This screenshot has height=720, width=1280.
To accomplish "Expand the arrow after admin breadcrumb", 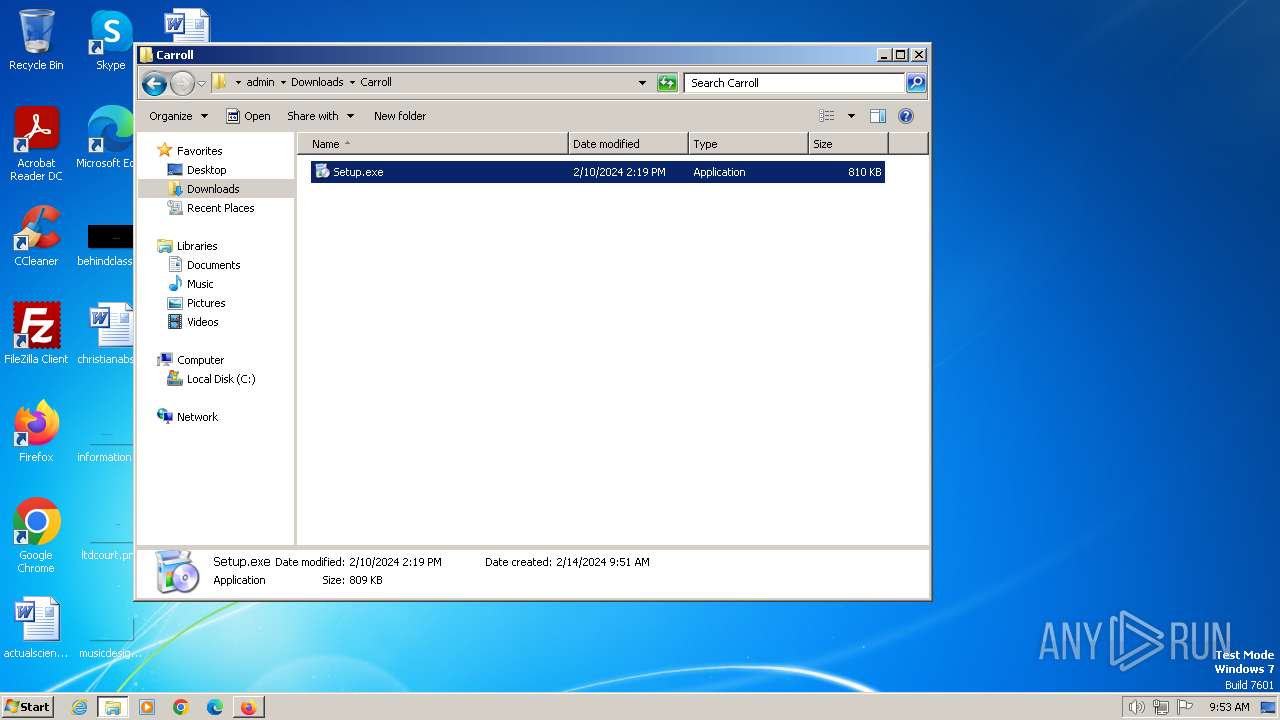I will pos(283,83).
